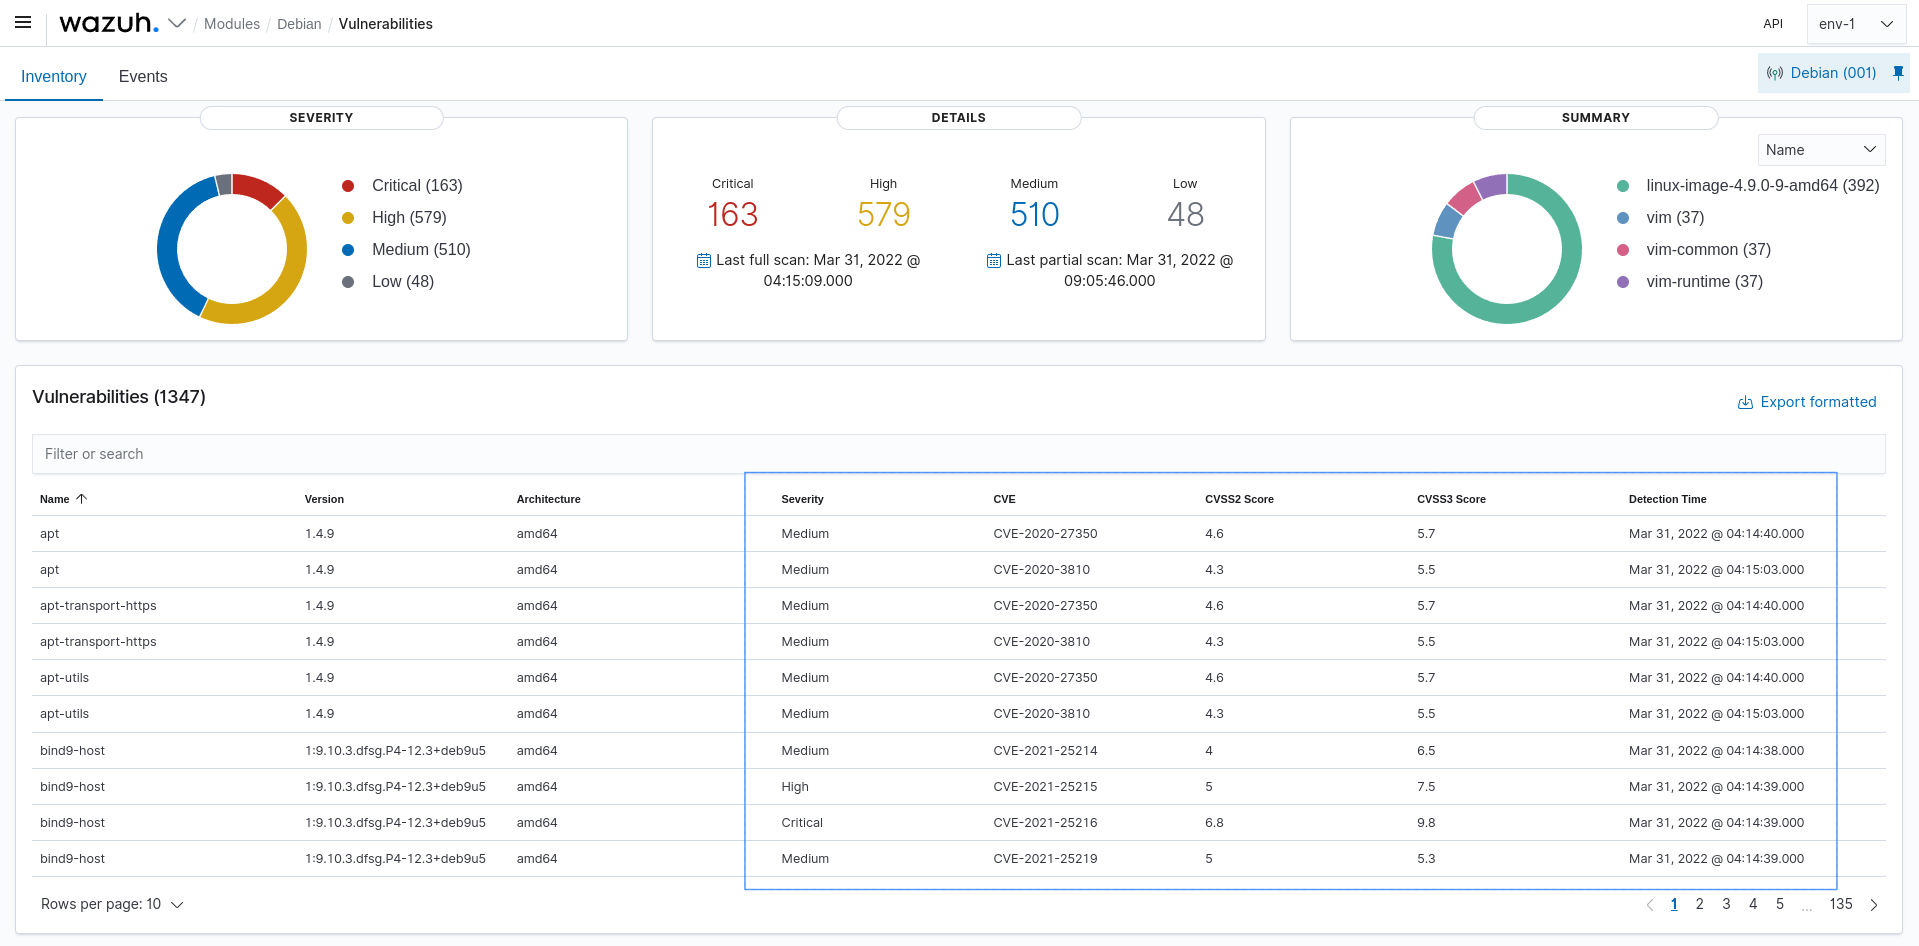1919x946 pixels.
Task: Open the hamburger navigation menu
Action: pyautogui.click(x=22, y=22)
